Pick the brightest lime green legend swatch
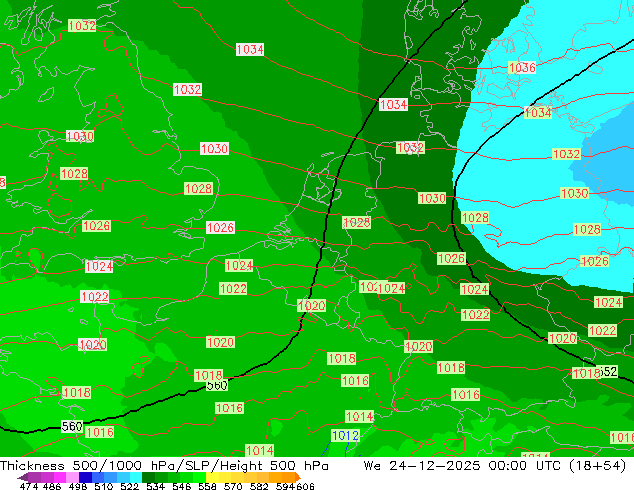This screenshot has width=634, height=490. pyautogui.click(x=199, y=477)
